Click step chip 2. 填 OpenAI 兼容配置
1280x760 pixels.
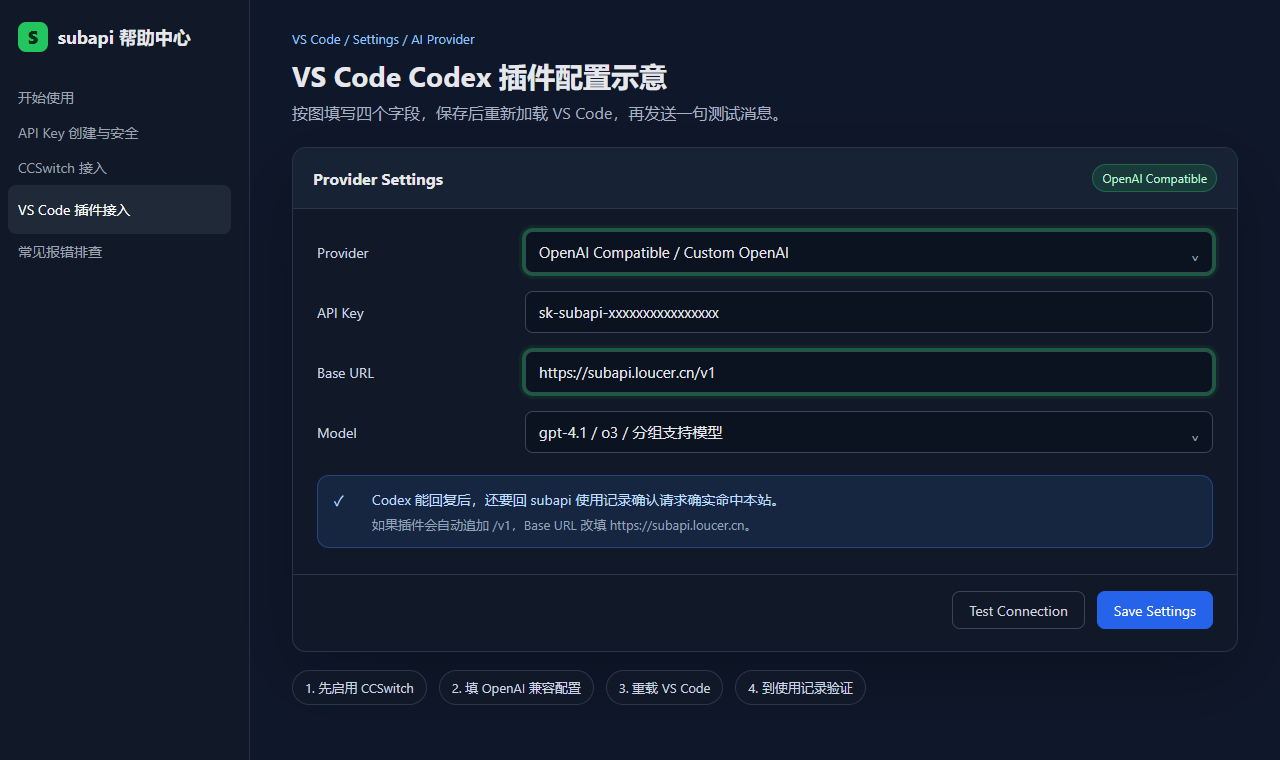(516, 688)
